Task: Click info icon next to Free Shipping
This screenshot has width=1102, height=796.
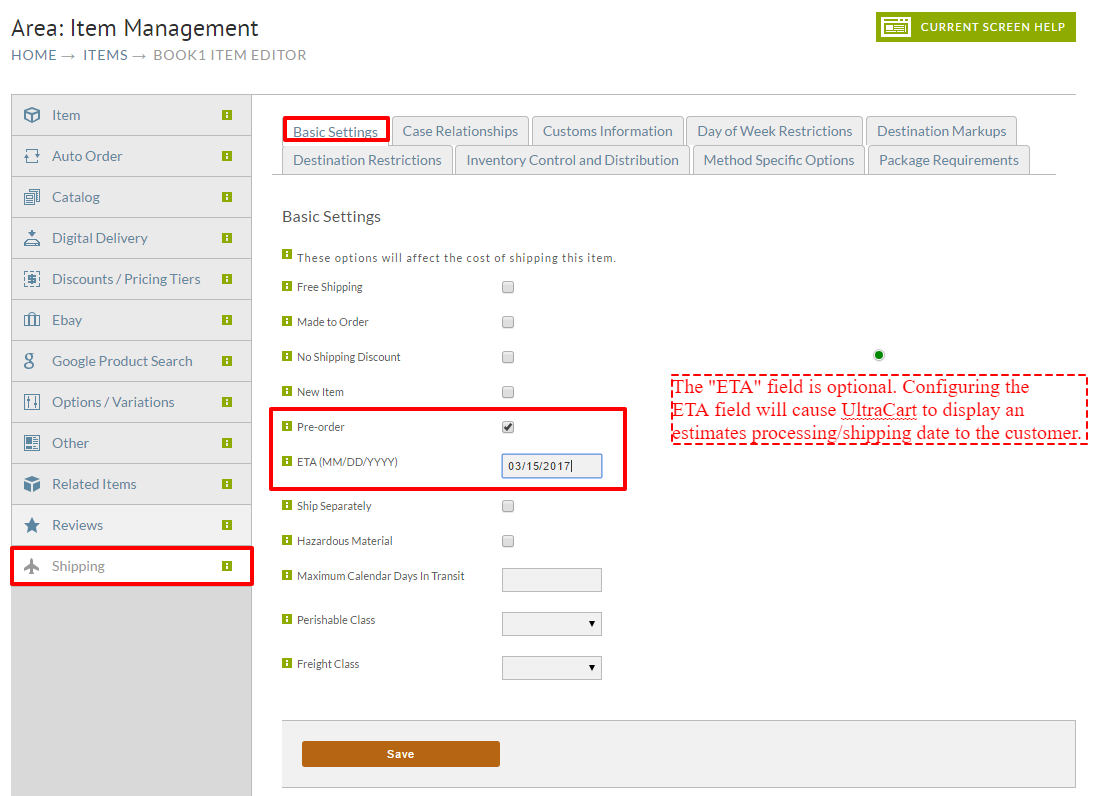Action: [287, 286]
